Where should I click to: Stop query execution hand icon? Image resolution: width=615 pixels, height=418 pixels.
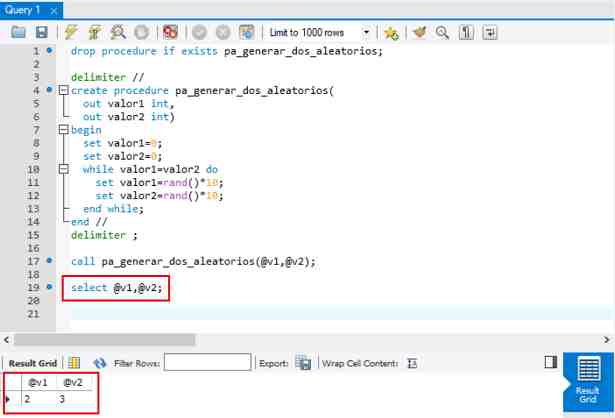tap(142, 32)
